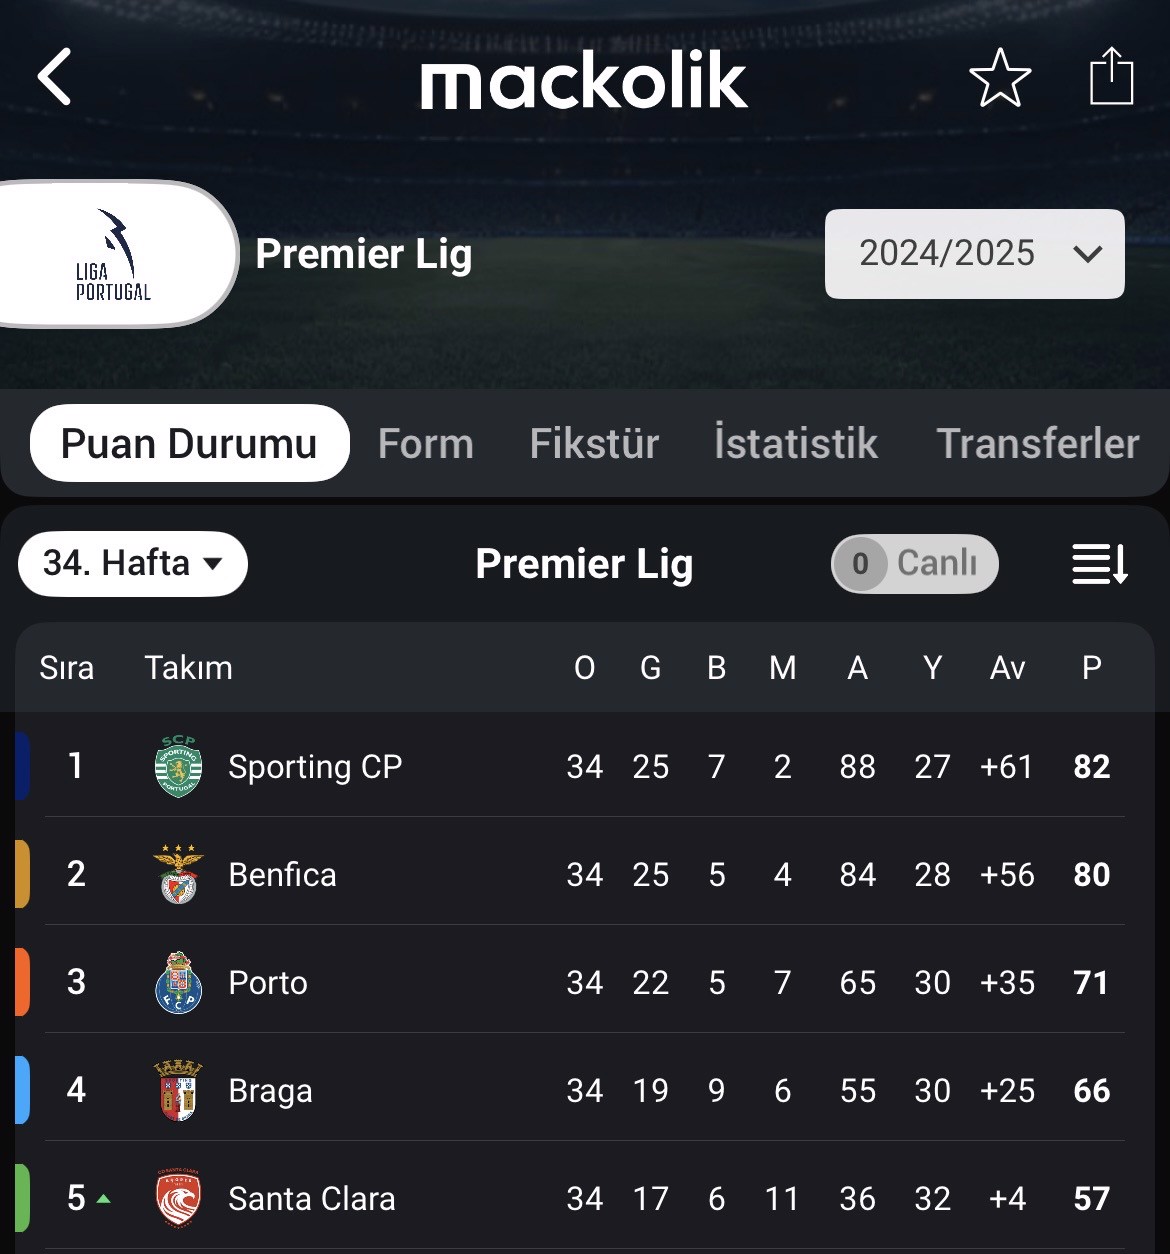Screen dimensions: 1170x1254
Task: Open the Transferler tab
Action: (1038, 443)
